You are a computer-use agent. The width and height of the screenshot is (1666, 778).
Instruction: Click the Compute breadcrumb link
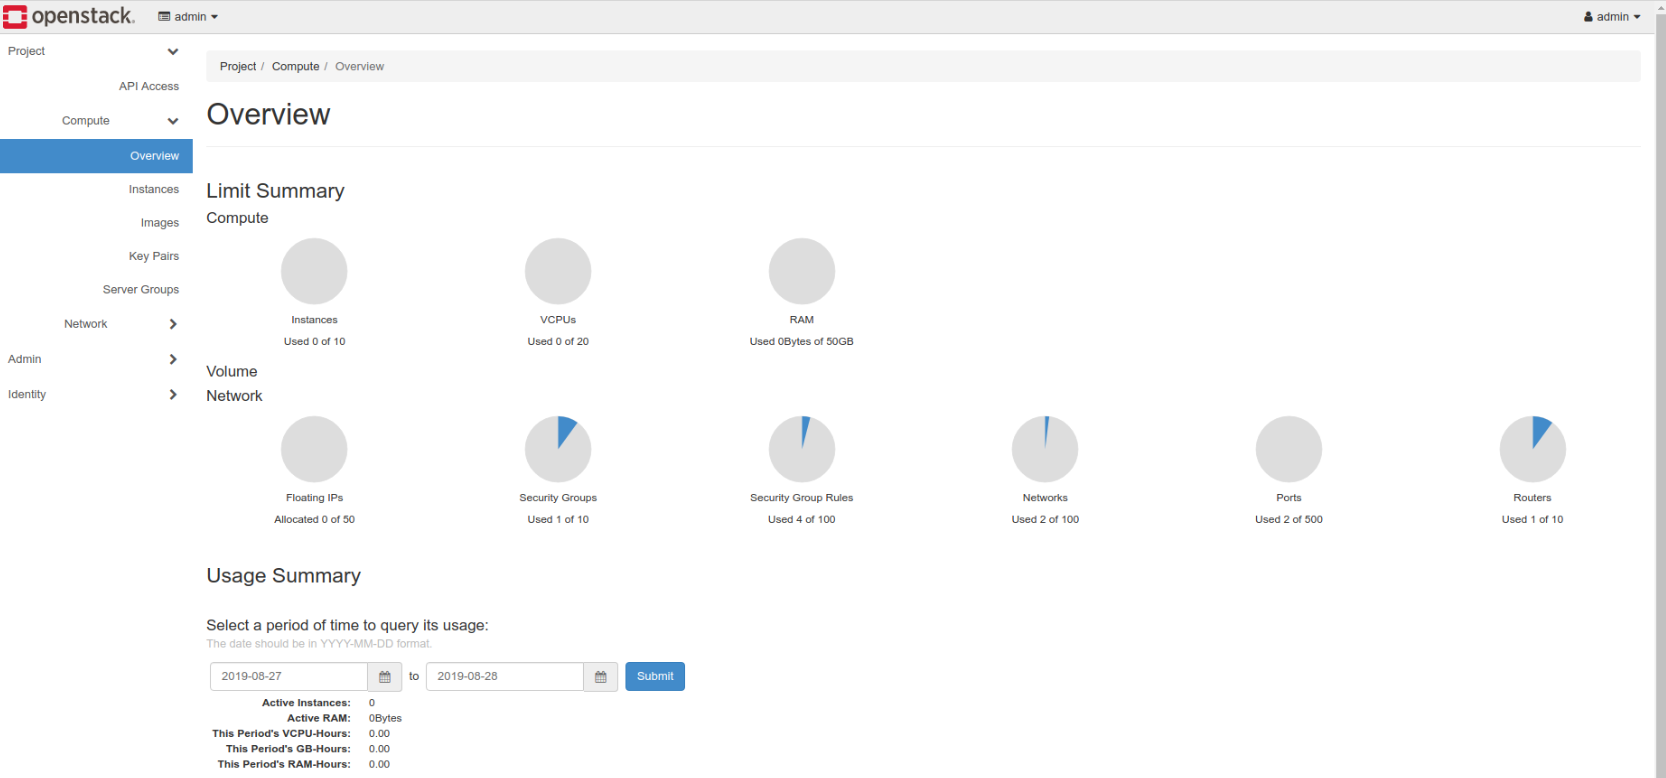point(295,67)
